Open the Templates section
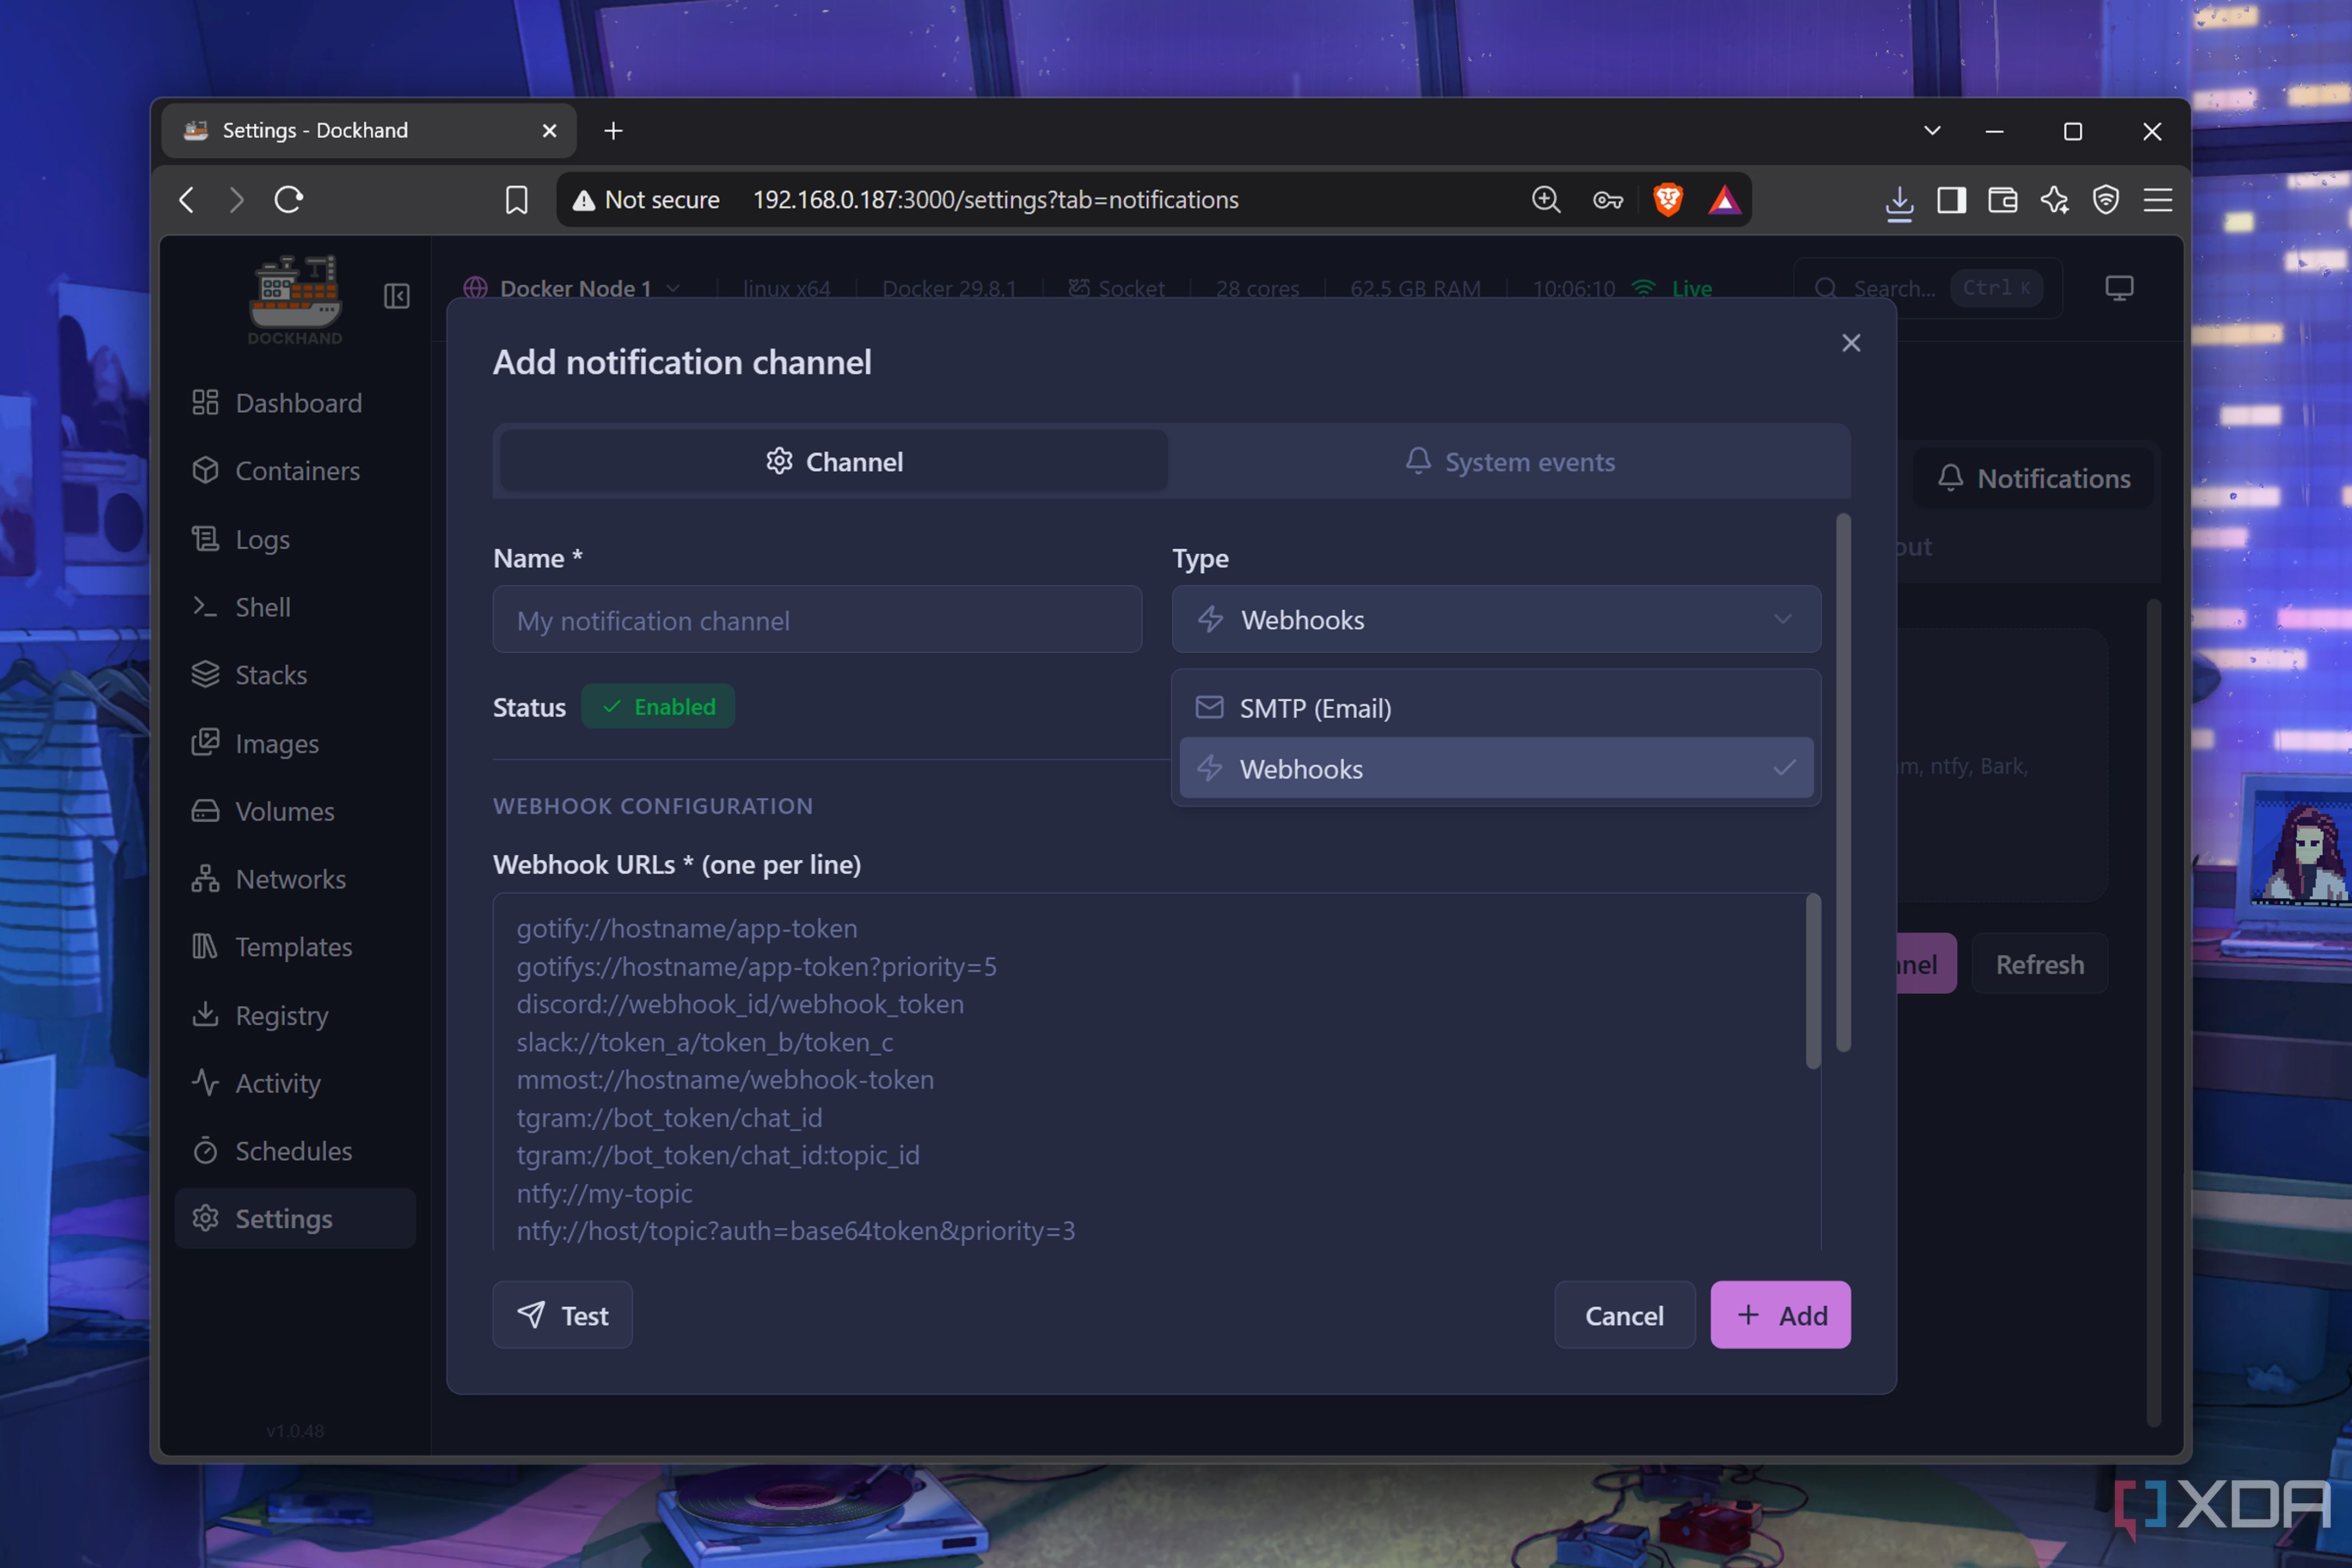 [x=295, y=947]
